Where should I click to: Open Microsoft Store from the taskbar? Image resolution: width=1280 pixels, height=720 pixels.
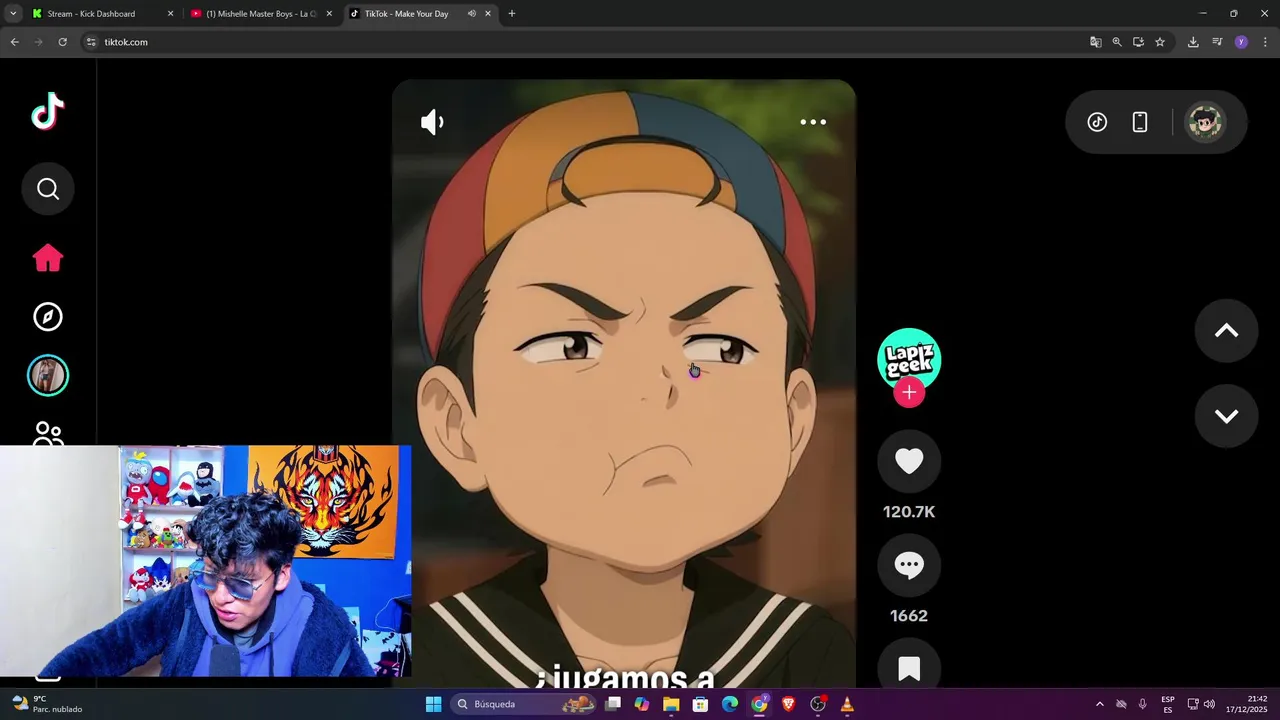tap(700, 704)
